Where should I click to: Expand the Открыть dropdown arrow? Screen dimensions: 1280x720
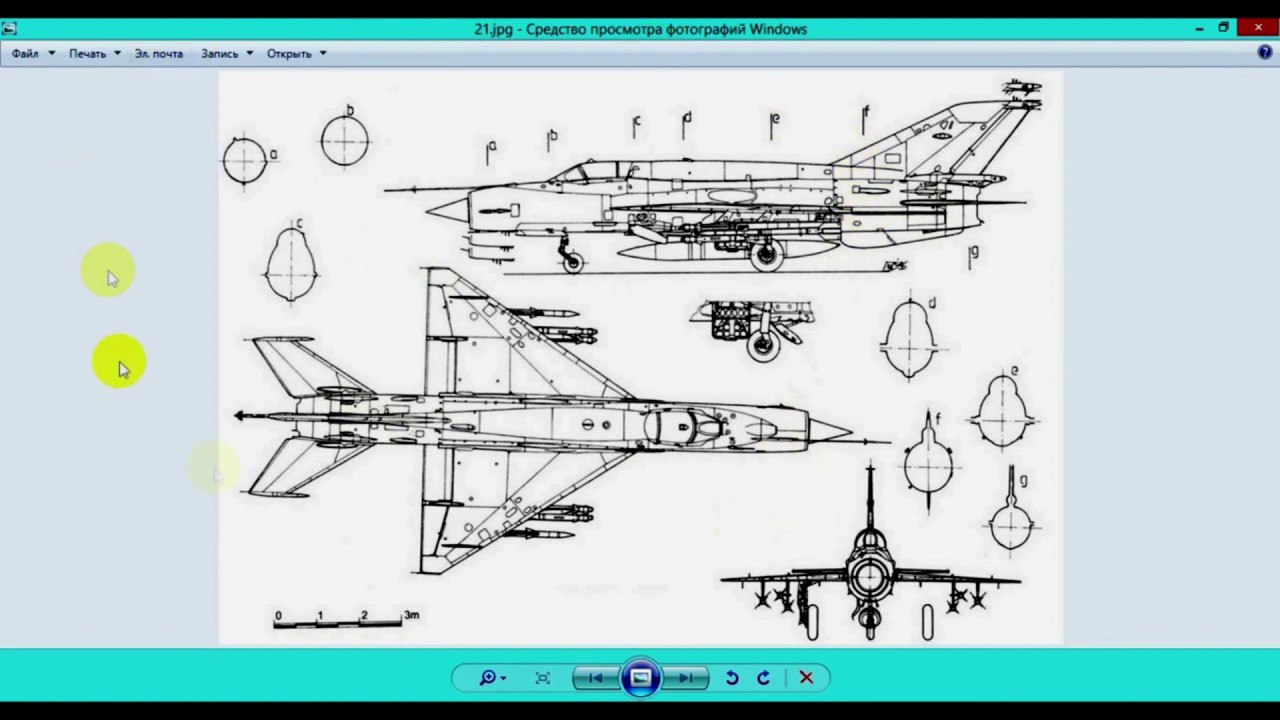click(x=323, y=54)
